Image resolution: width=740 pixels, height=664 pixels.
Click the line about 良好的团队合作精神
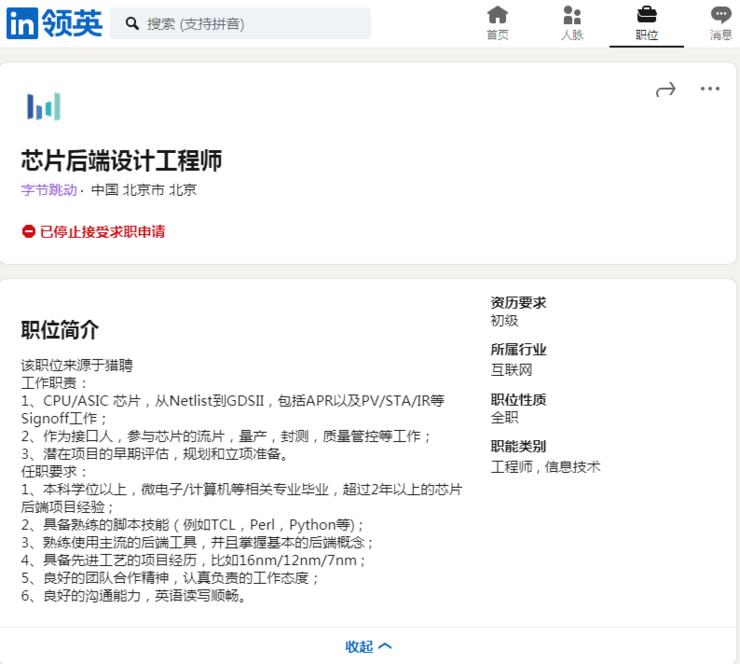click(x=170, y=578)
